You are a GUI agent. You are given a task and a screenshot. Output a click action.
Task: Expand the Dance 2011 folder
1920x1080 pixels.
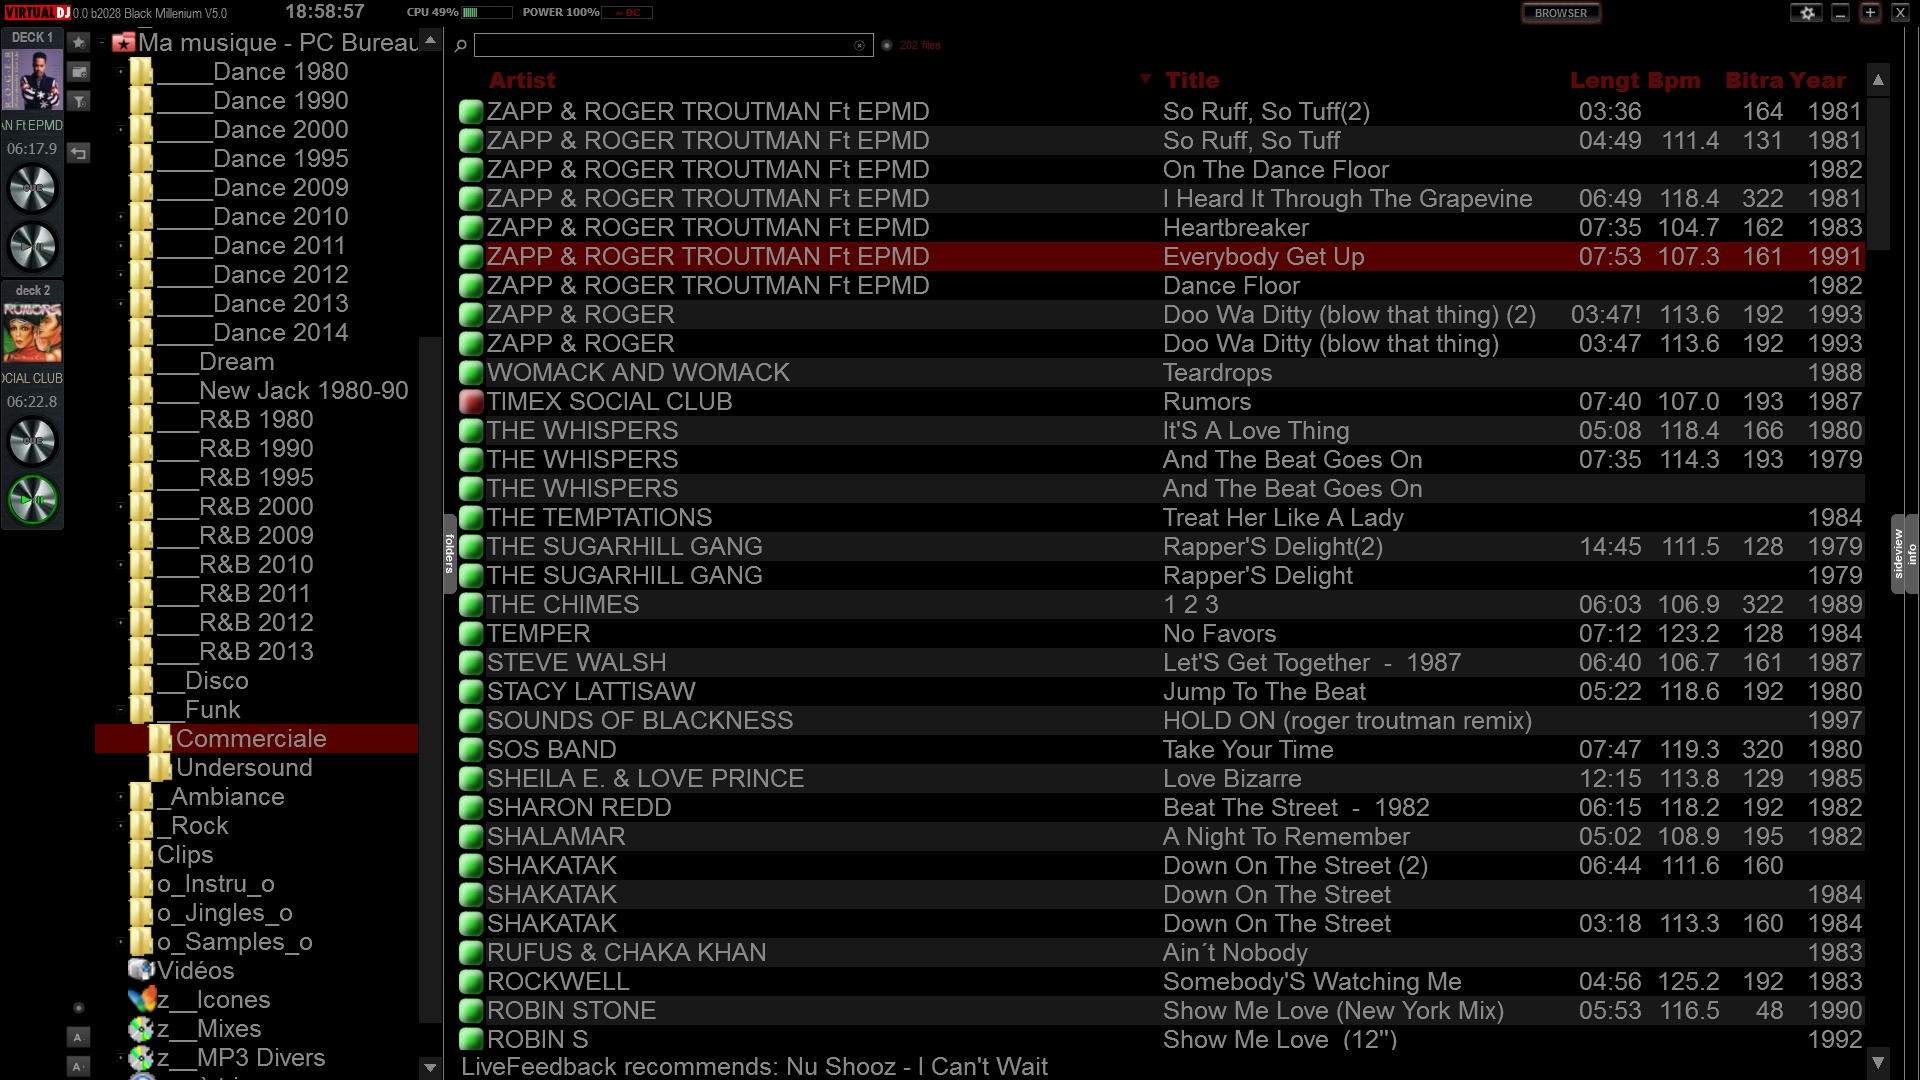[x=121, y=246]
